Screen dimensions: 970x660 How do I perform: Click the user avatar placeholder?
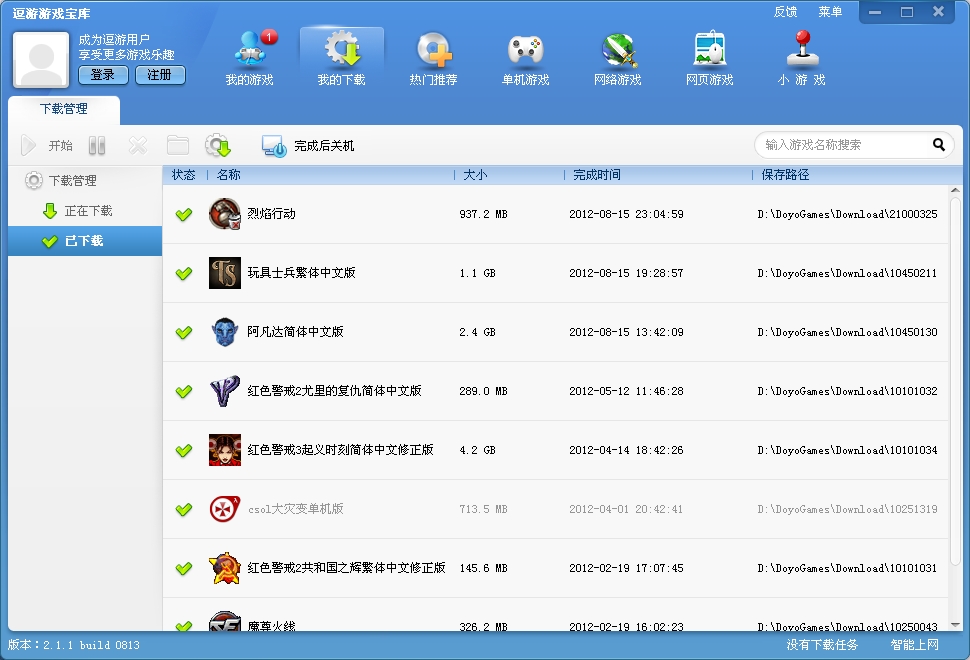(x=41, y=59)
